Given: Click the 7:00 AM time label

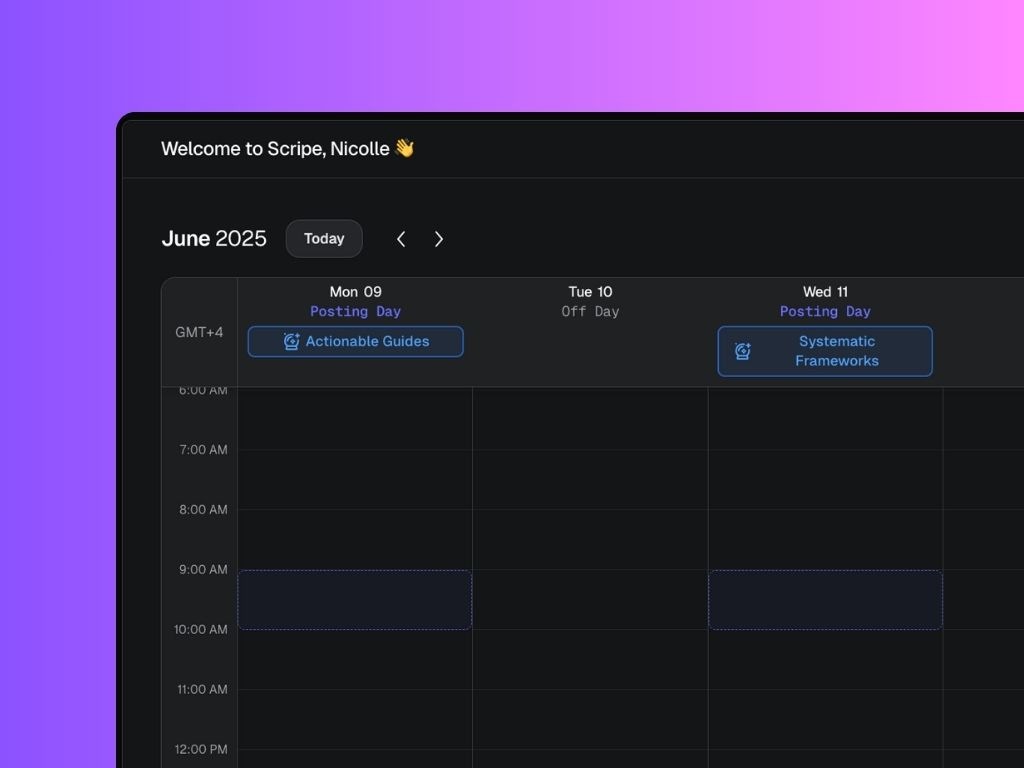Looking at the screenshot, I should (203, 449).
